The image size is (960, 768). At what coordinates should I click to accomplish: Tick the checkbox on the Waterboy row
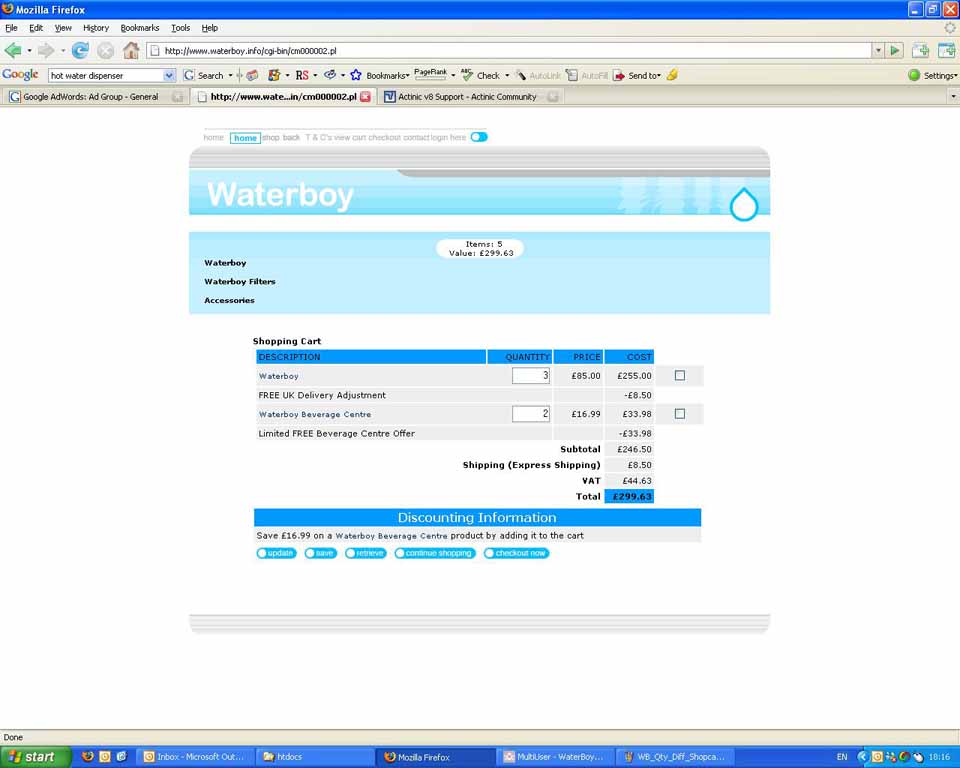click(x=680, y=375)
